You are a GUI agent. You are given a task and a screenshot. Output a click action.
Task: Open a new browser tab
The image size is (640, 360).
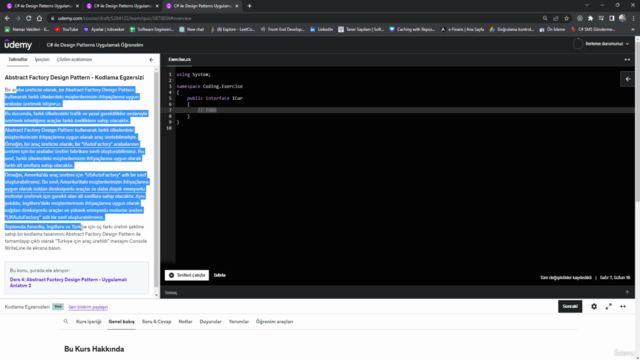(249, 6)
